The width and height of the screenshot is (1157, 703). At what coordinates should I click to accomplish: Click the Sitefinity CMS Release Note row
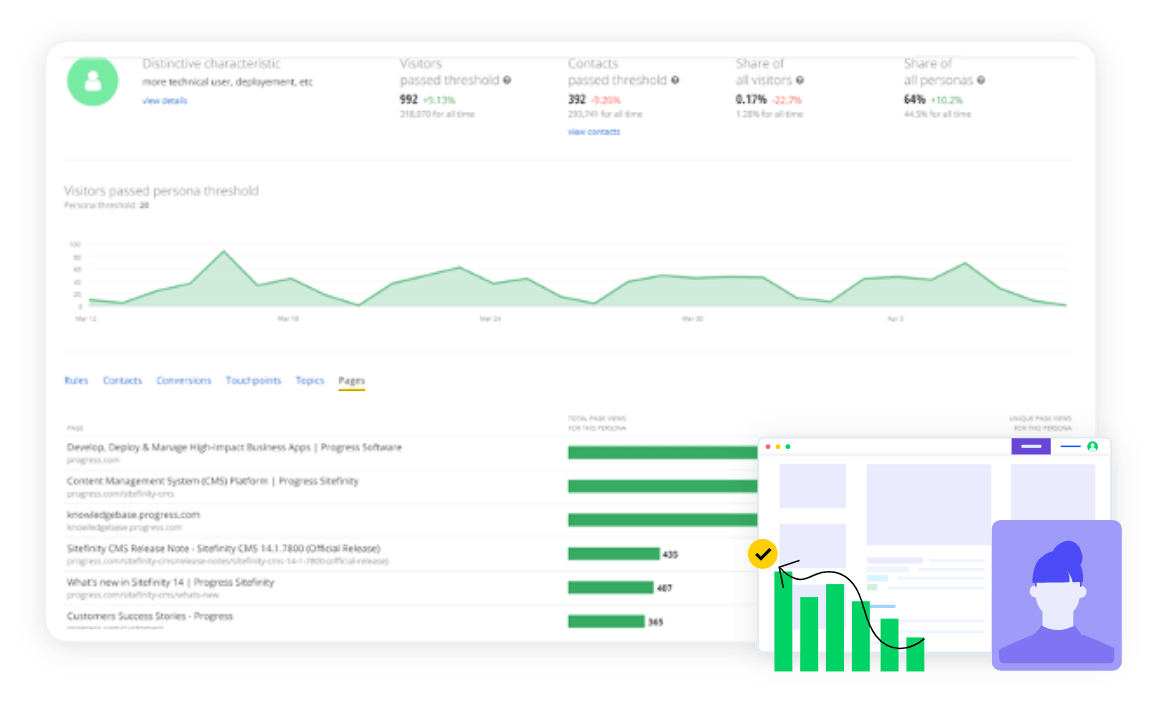pyautogui.click(x=222, y=548)
